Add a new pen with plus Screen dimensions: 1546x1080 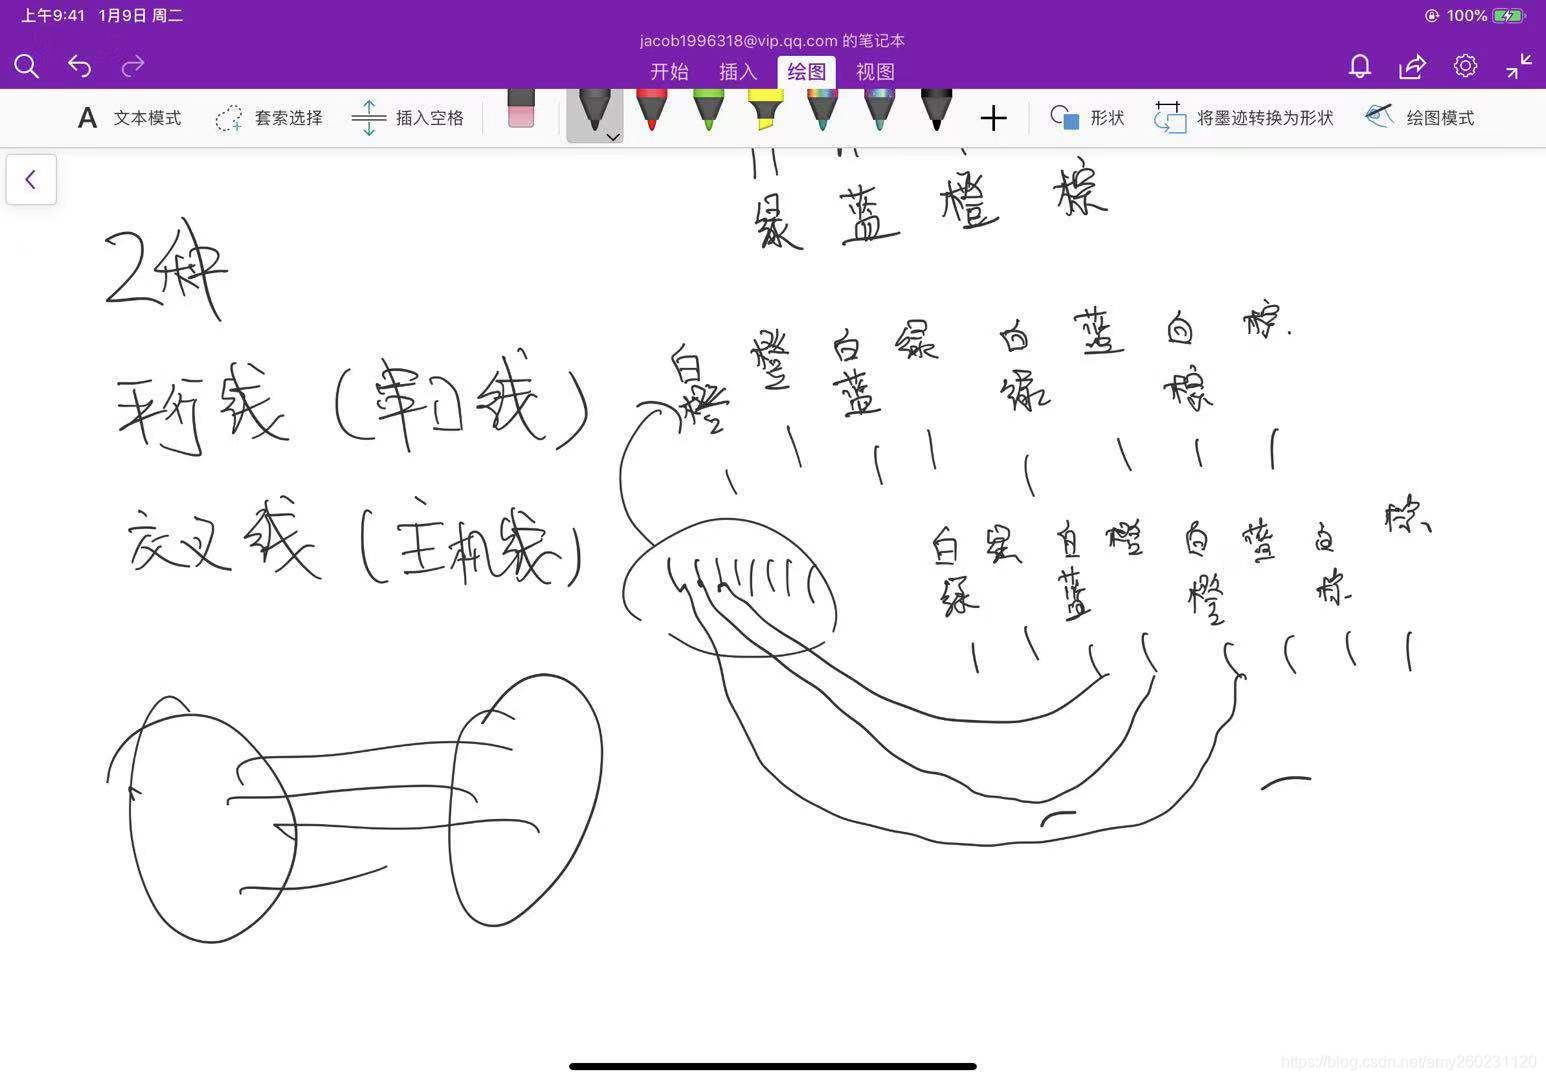click(993, 119)
